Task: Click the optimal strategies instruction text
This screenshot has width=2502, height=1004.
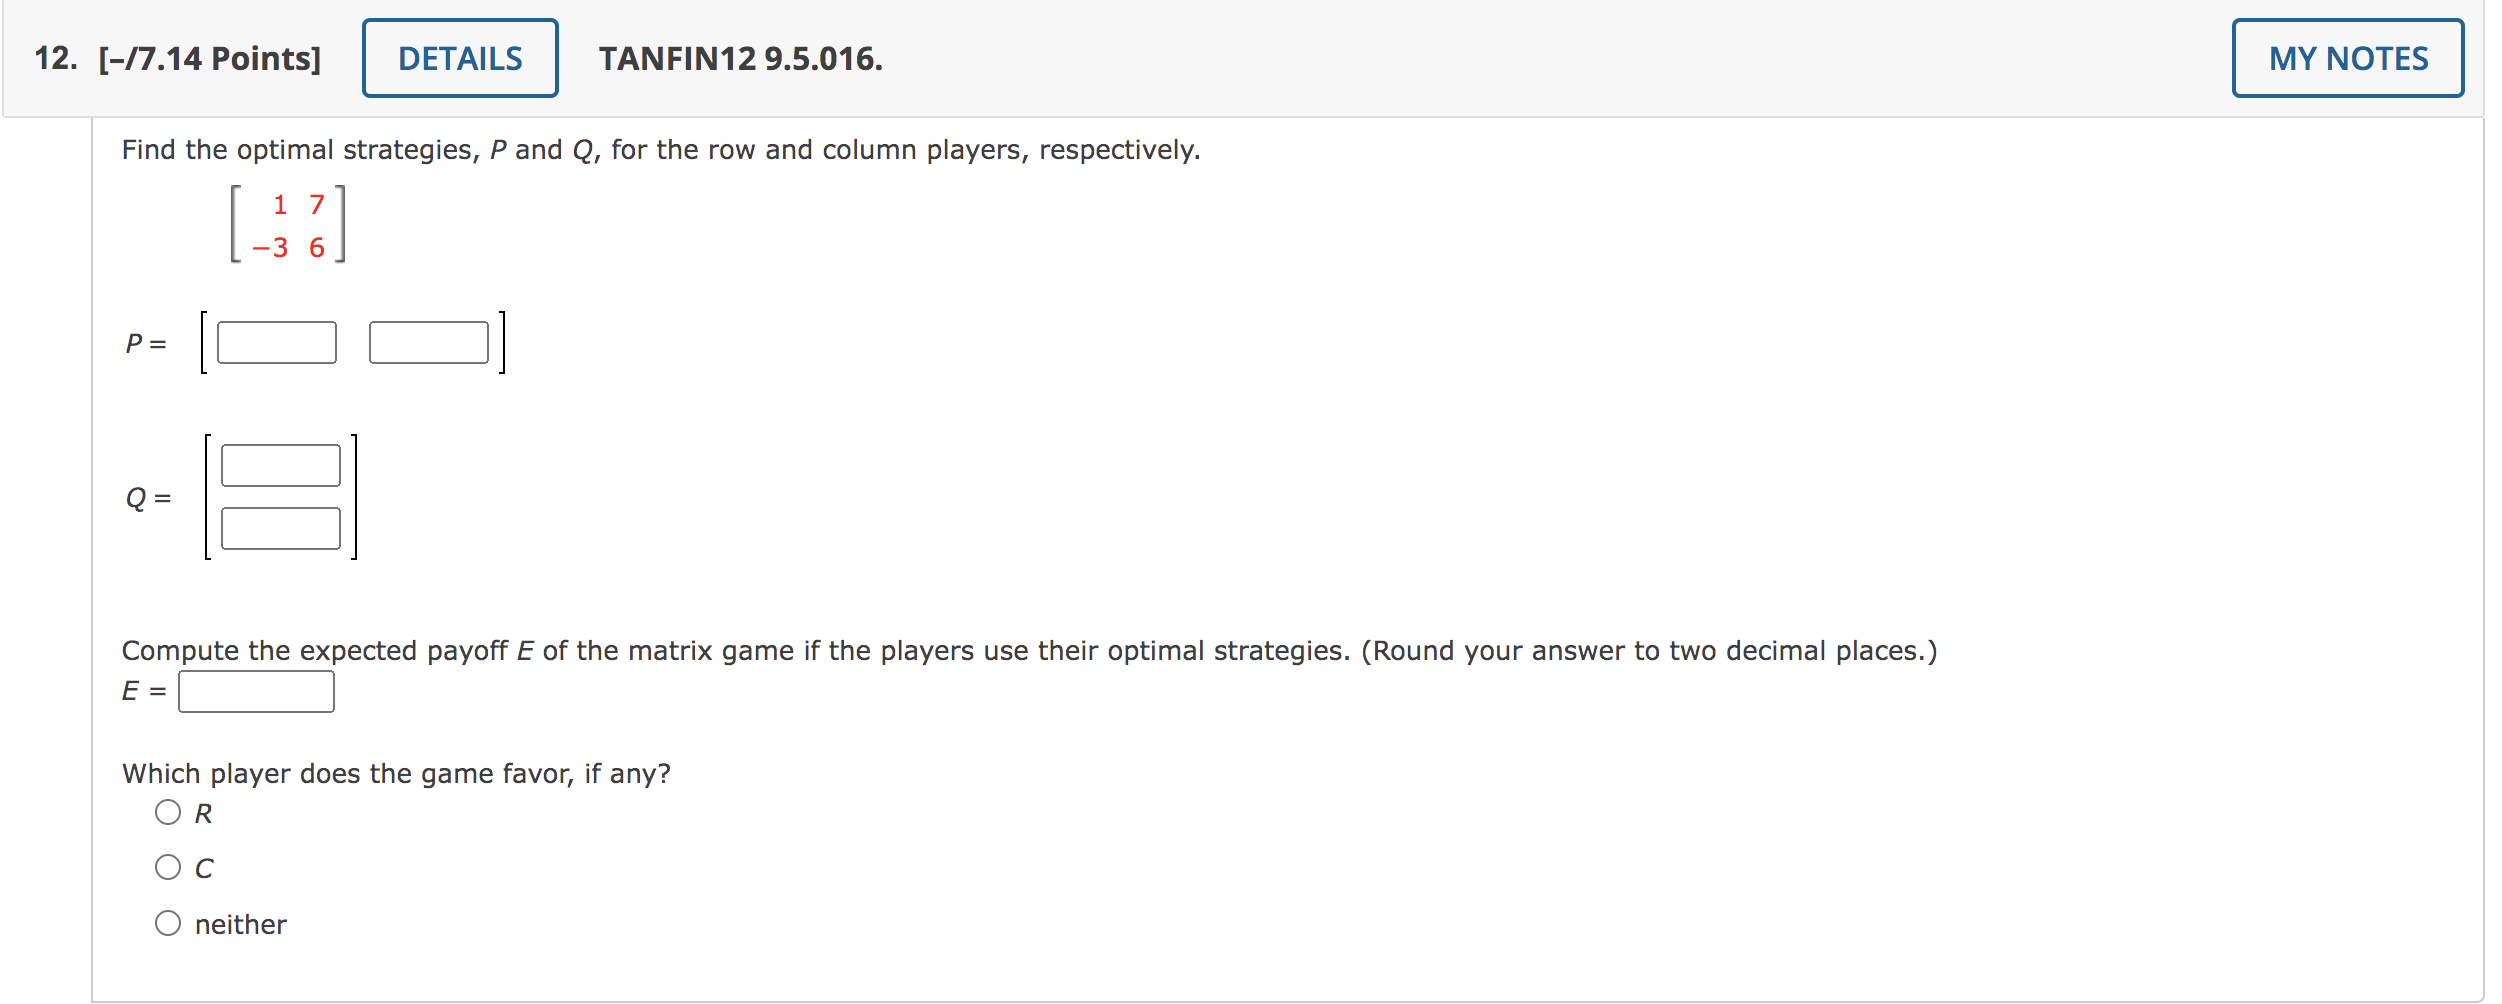Action: 660,150
